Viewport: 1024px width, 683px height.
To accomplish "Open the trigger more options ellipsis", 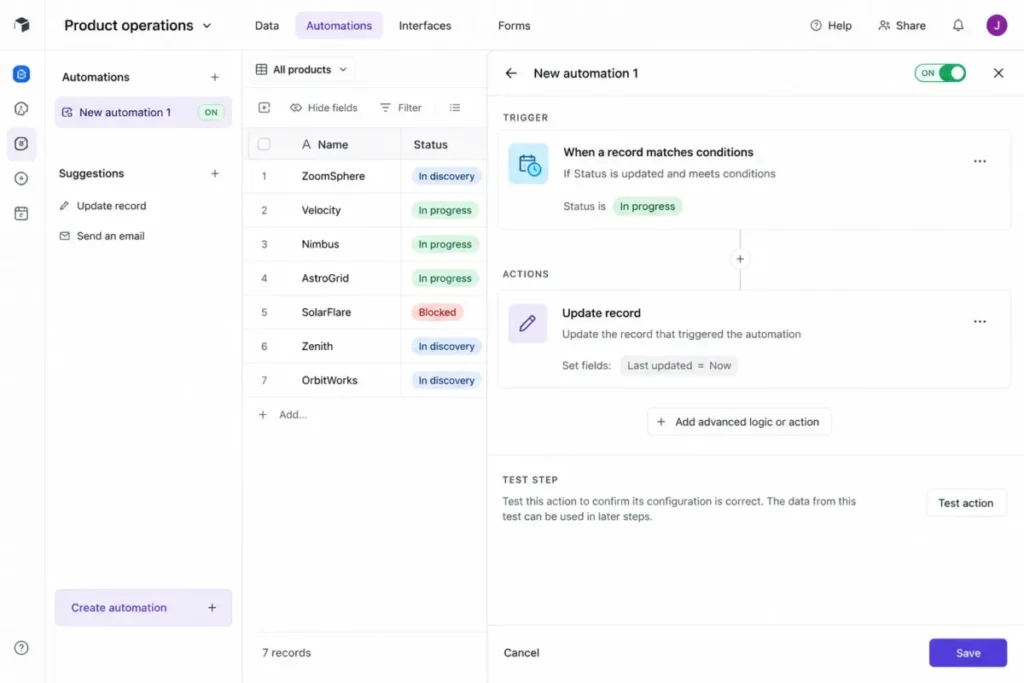I will point(980,161).
